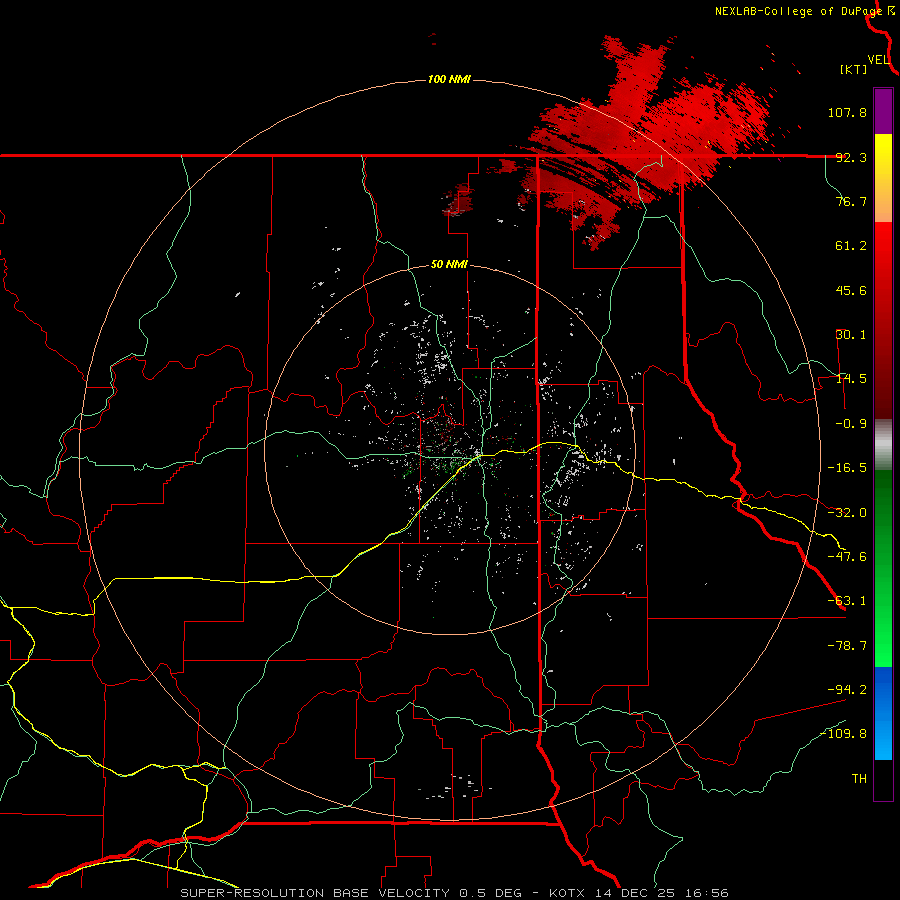Click the 92.3 legend value
Image resolution: width=900 pixels, height=900 pixels.
(x=851, y=157)
